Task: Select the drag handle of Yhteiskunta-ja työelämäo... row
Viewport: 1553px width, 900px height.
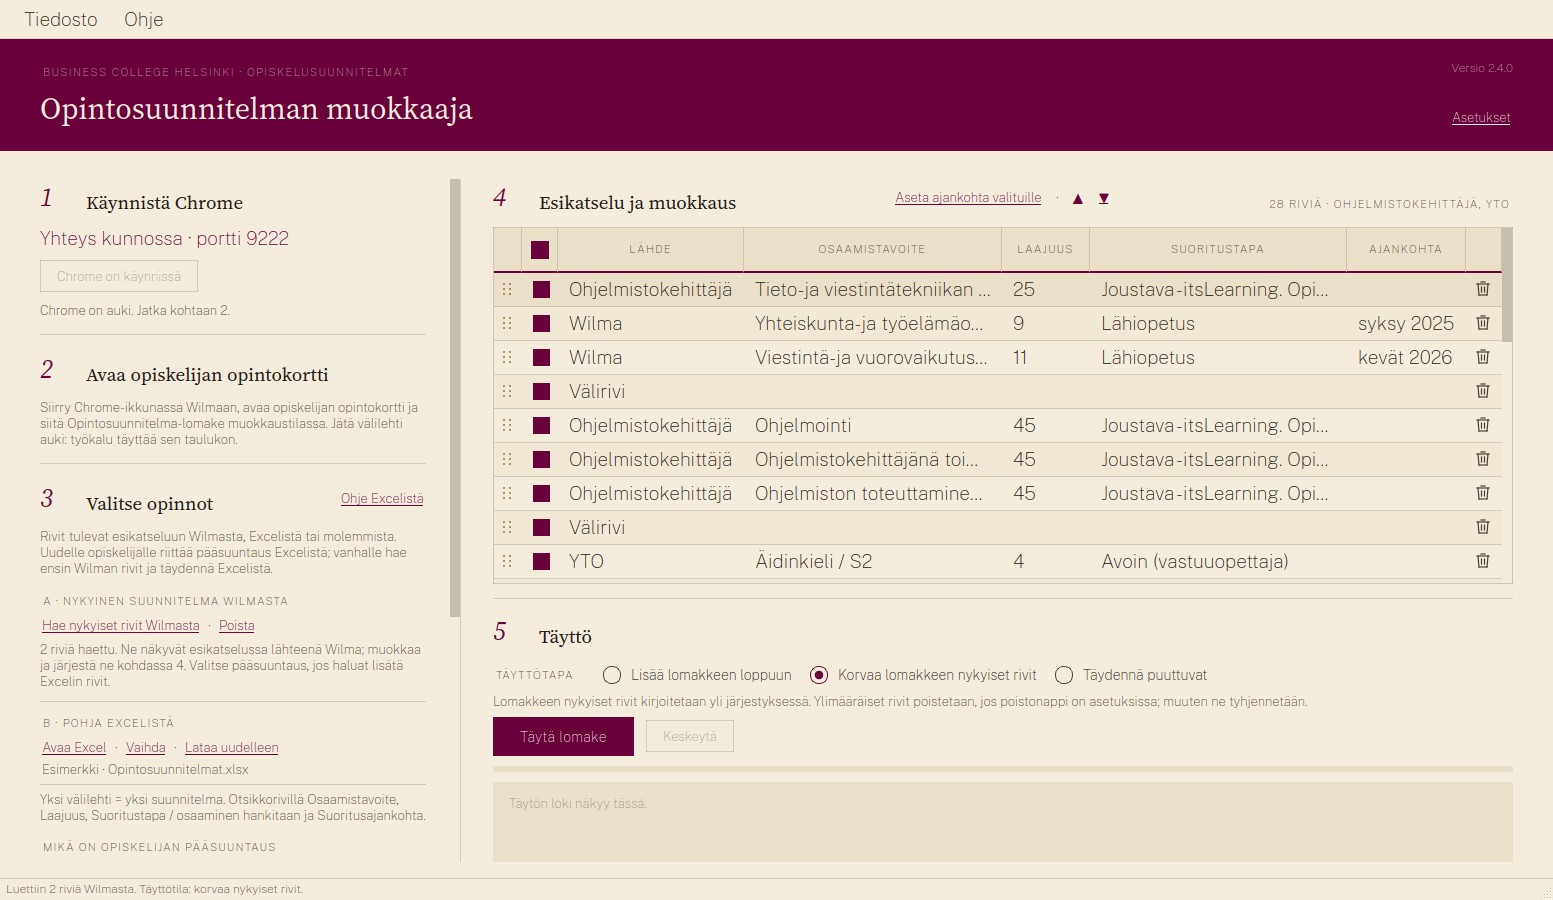Action: 507,323
